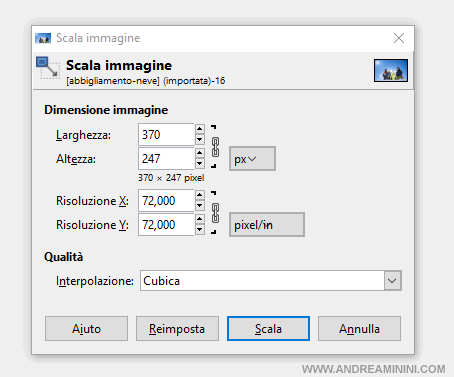Viewport: 454px width, 377px height.
Task: Decrease Risoluzione X with down arrow
Action: (200, 205)
